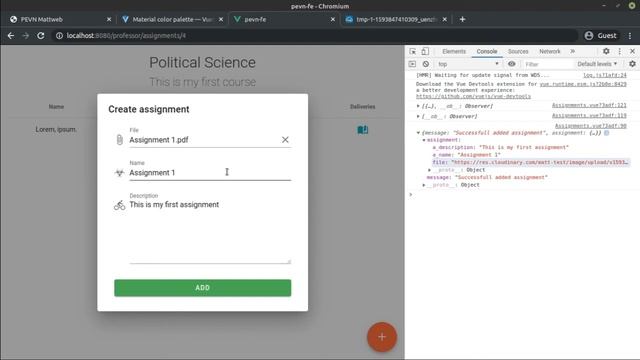Click the Name field containing Assignment 1

pyautogui.click(x=210, y=173)
